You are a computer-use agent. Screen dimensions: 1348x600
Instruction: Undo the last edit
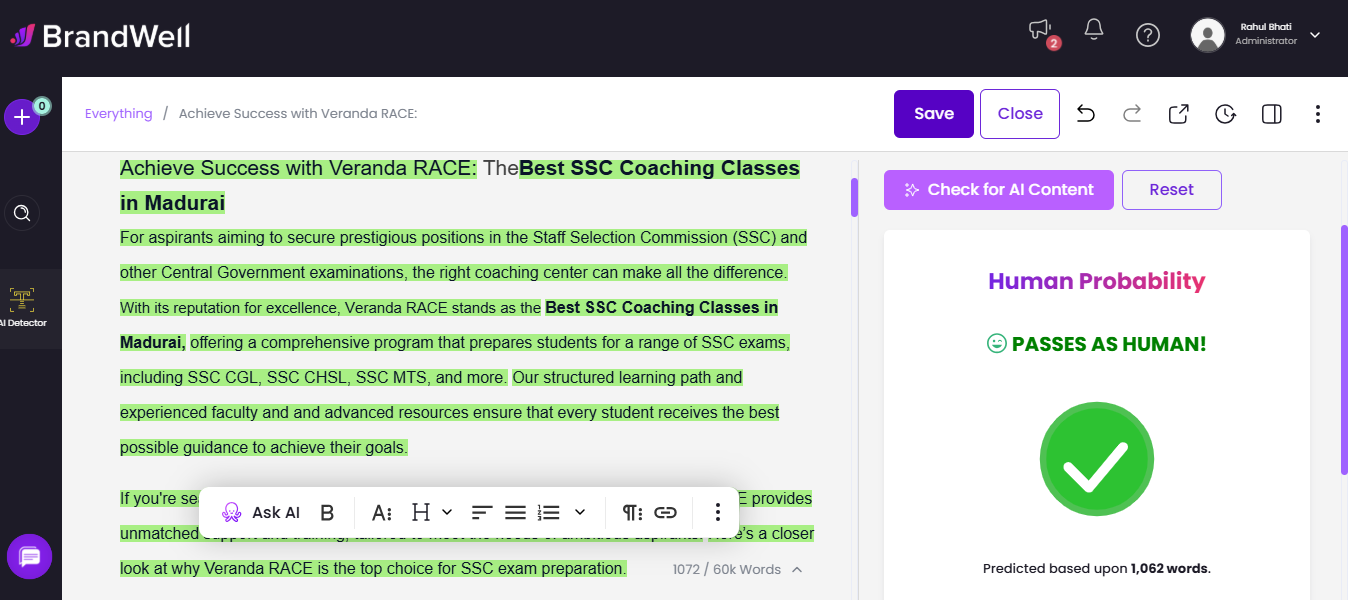[1086, 114]
